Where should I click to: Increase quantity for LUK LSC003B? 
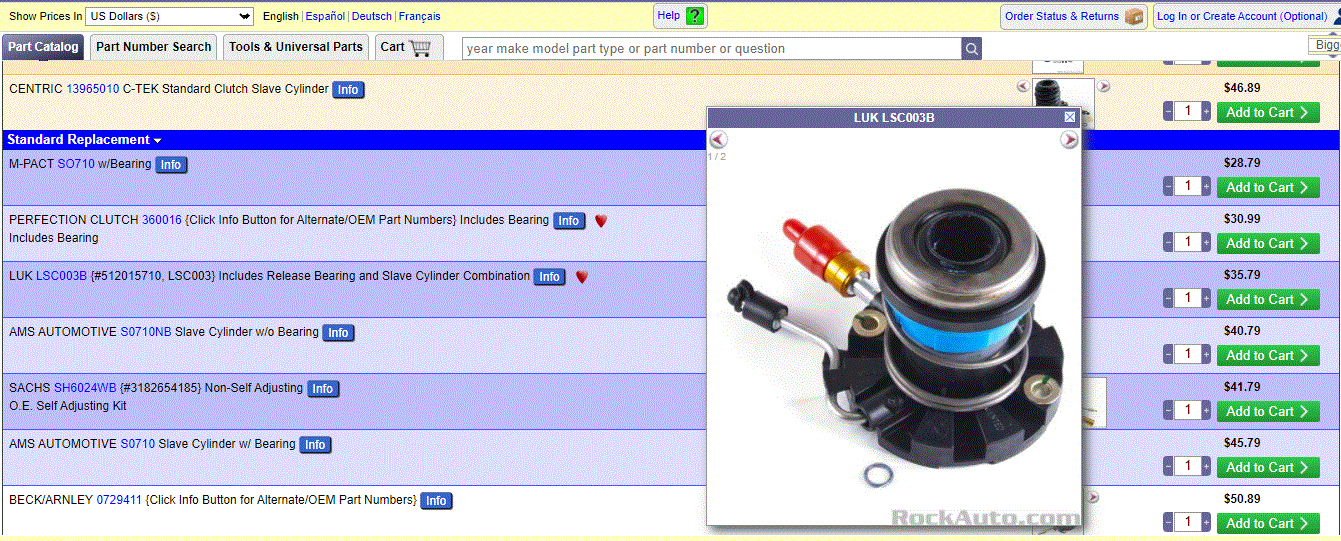(1206, 298)
